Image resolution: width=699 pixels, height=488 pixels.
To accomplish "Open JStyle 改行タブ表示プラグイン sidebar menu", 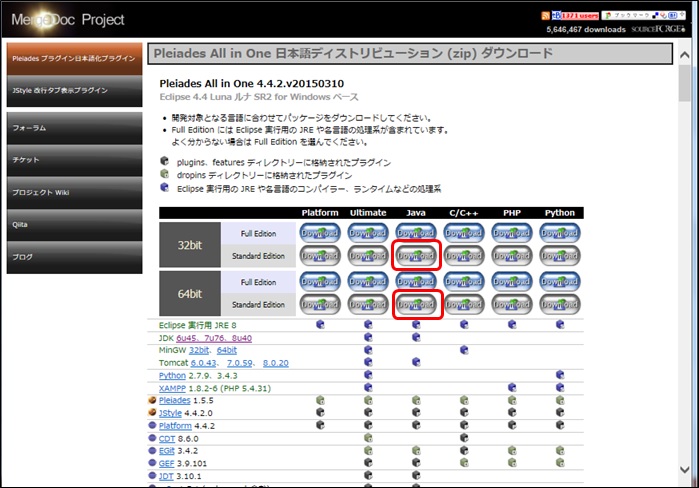I will click(x=74, y=90).
